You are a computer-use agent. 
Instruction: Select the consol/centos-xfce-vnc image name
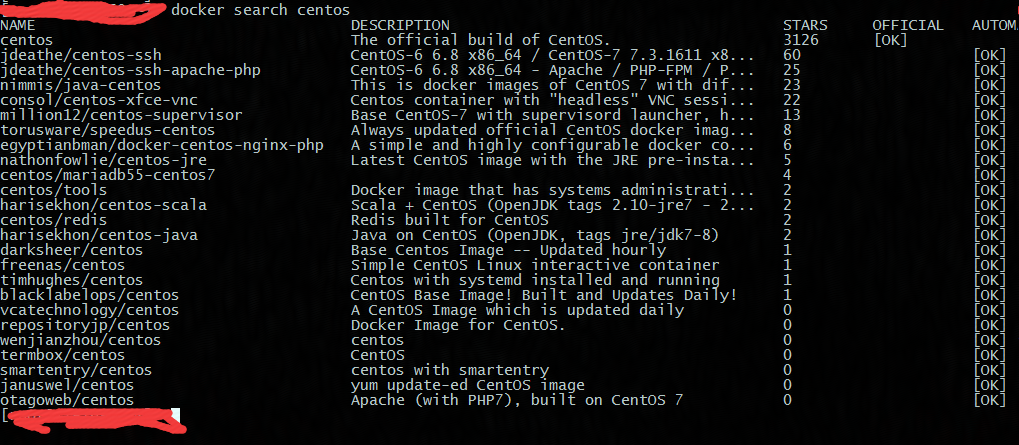pyautogui.click(x=90, y=100)
